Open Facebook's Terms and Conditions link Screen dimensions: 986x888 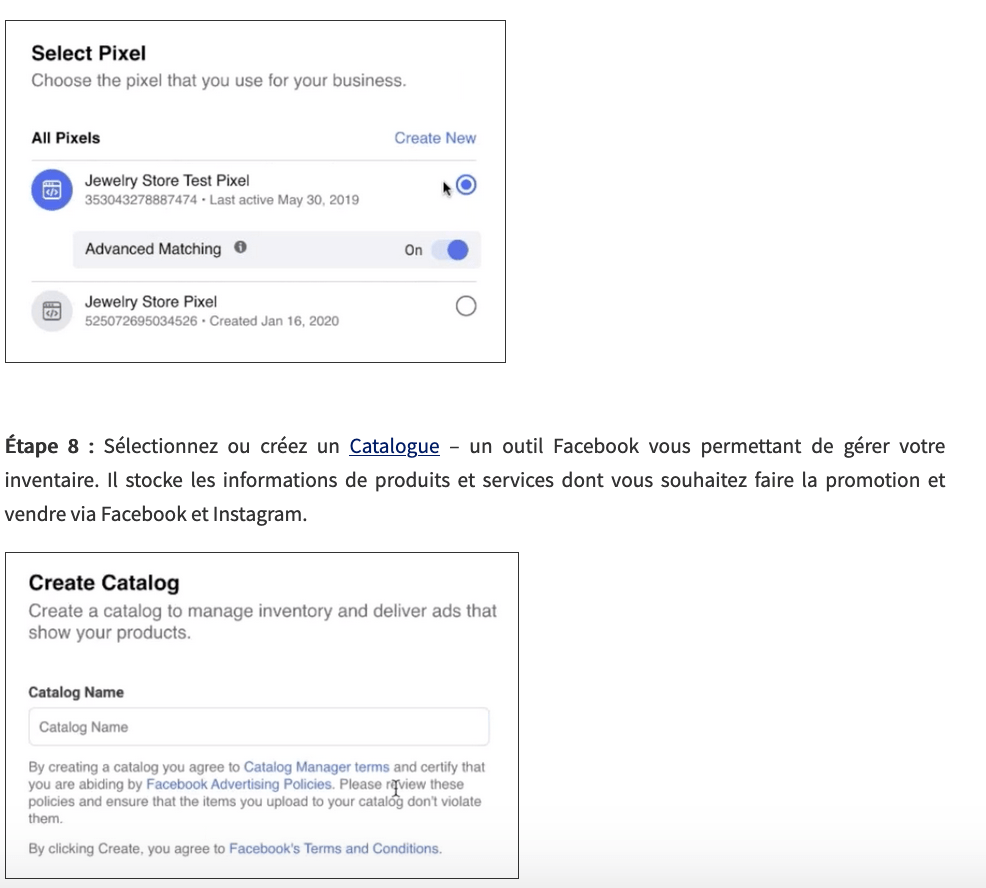click(334, 848)
